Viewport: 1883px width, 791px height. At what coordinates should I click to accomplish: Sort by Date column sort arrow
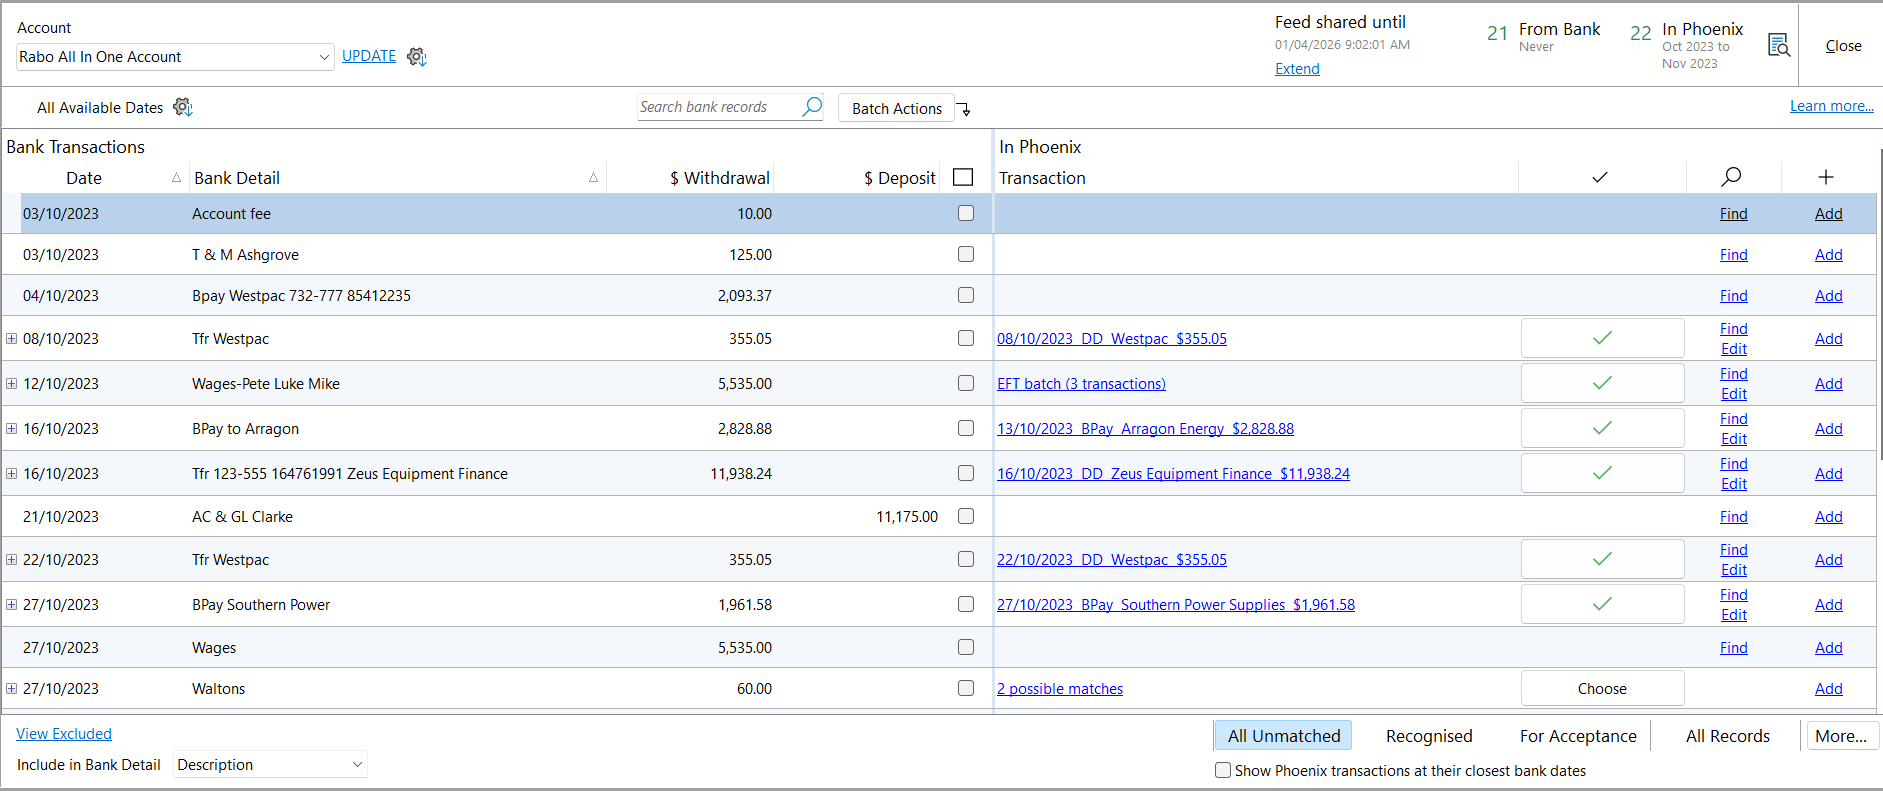click(176, 177)
